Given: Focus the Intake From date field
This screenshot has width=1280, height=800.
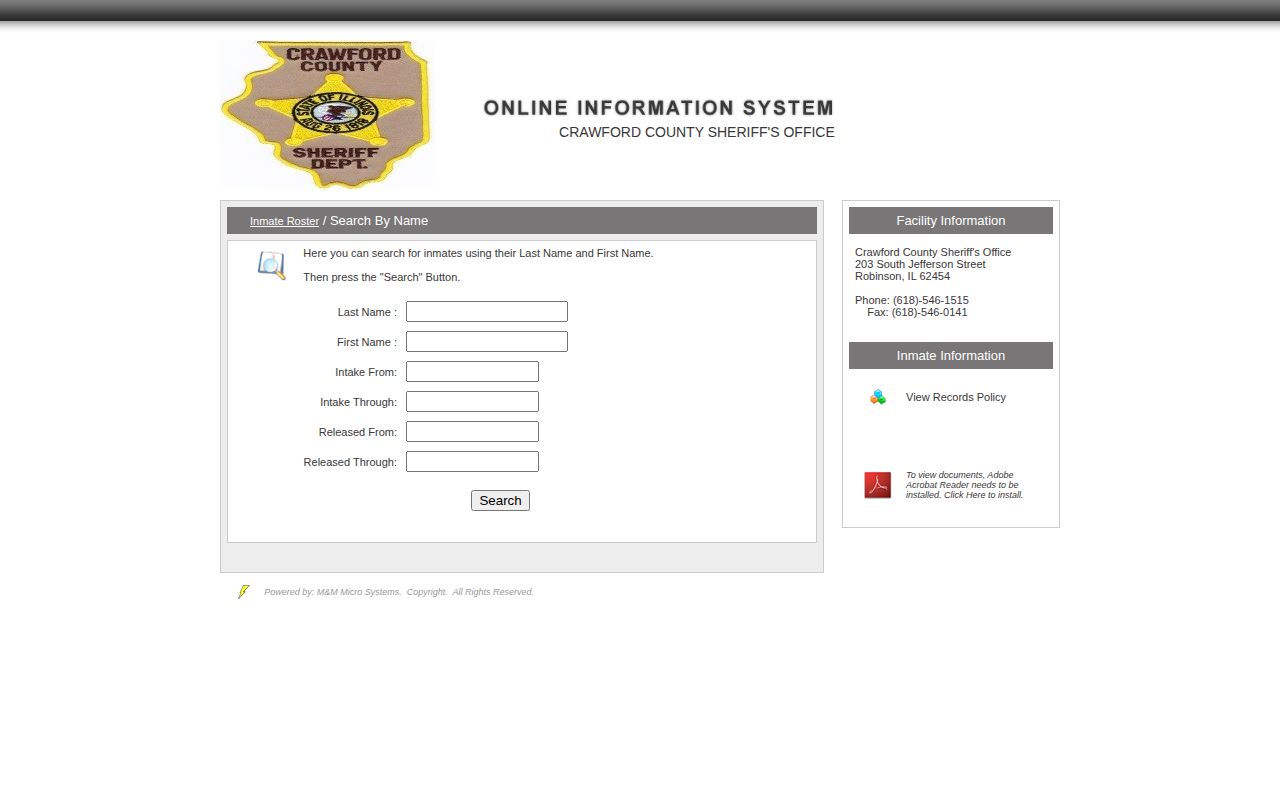Looking at the screenshot, I should tap(472, 372).
